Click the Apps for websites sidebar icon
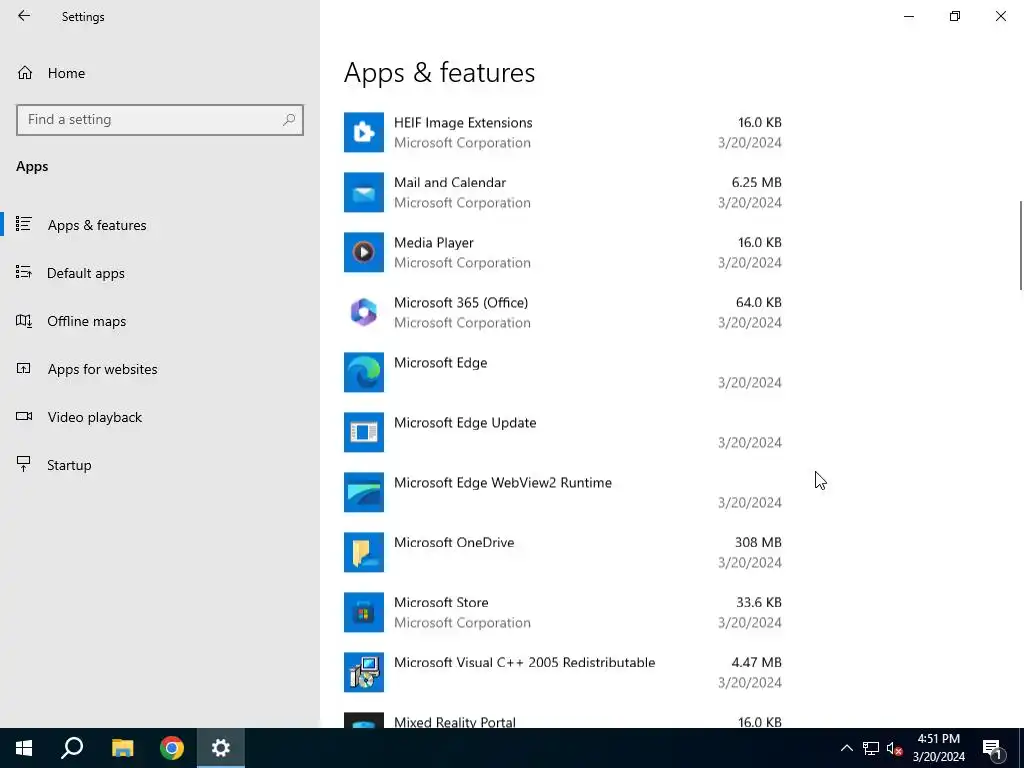 click(24, 368)
